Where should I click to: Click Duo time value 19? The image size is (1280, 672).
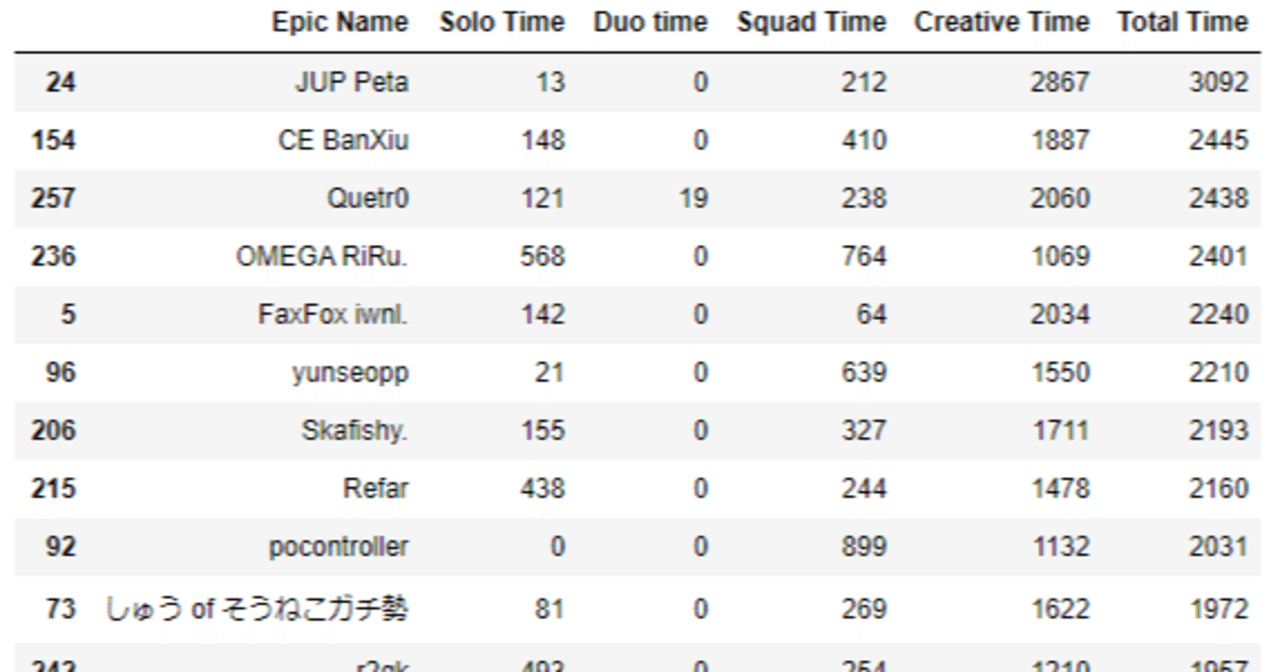693,198
